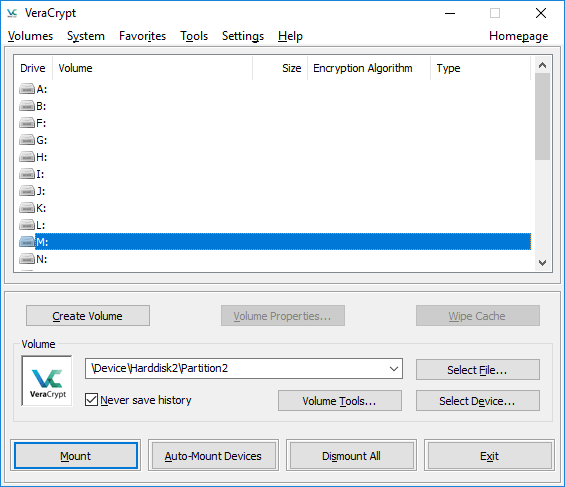Viewport: 565px width, 487px height.
Task: Click the Create Volume button
Action: tap(88, 316)
